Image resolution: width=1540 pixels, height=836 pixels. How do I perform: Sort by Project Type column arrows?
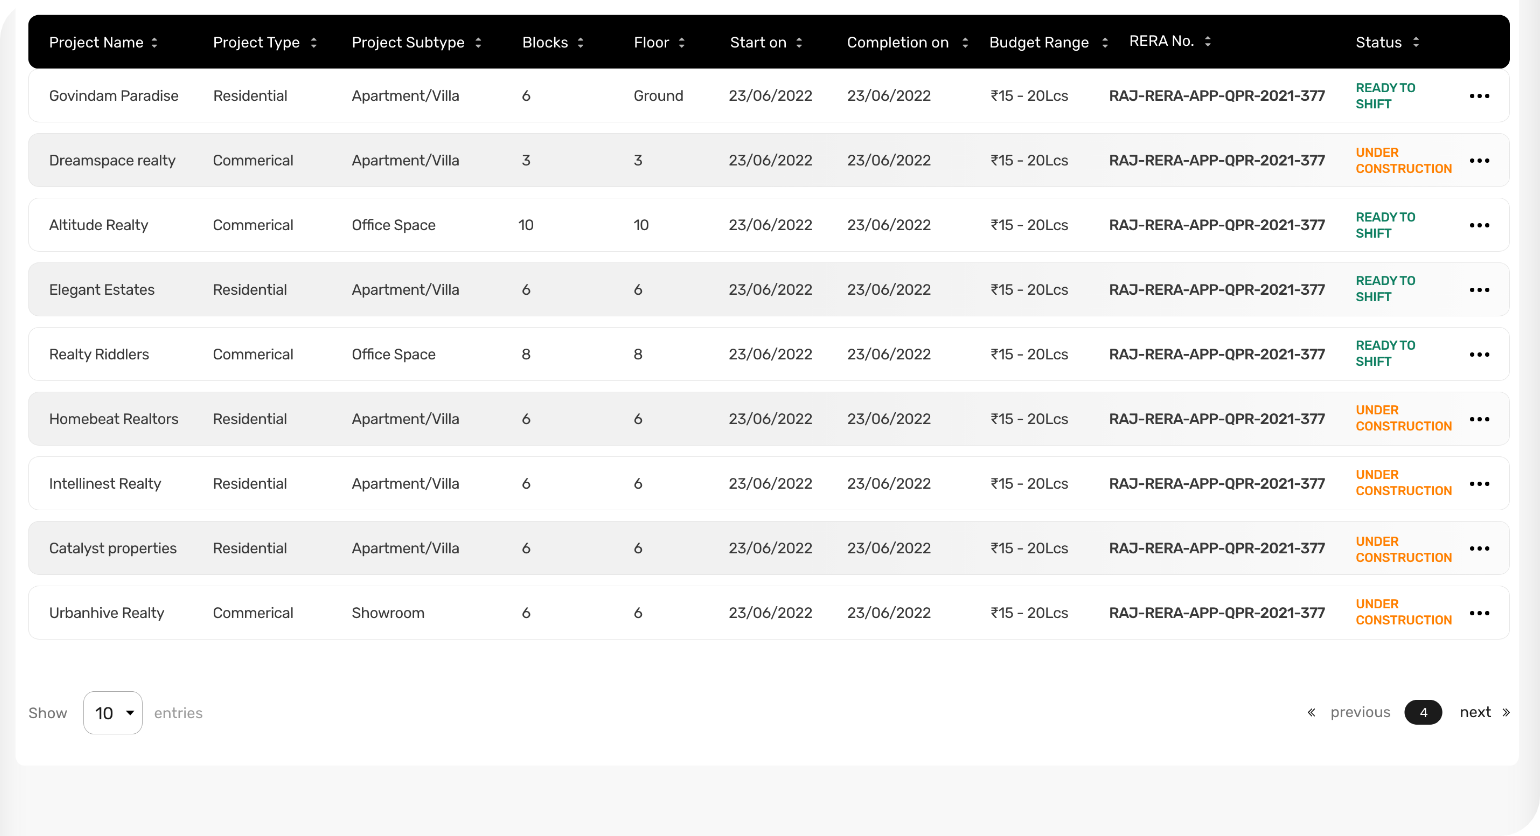click(x=314, y=43)
